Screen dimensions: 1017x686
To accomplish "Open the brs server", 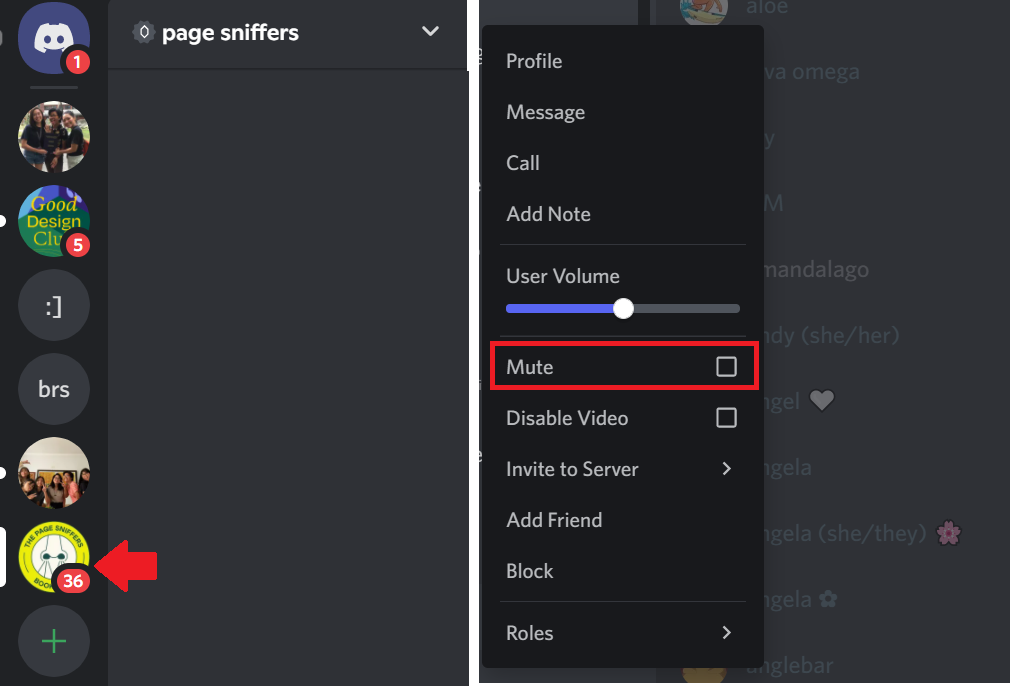I will click(x=53, y=389).
